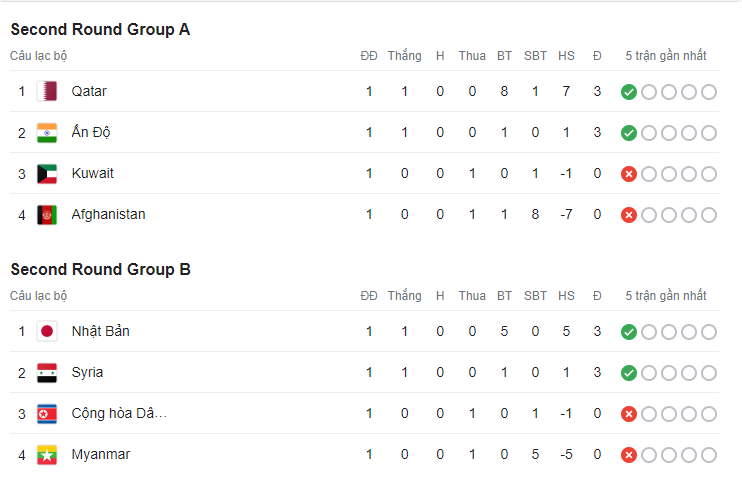Open the Qatar team link
The height and width of the screenshot is (497, 742).
coord(89,91)
